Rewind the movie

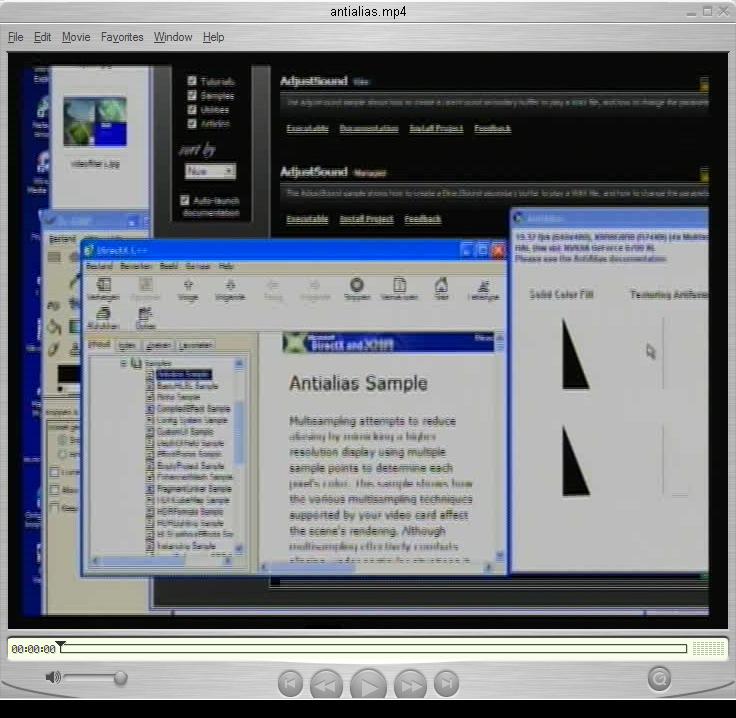click(326, 685)
